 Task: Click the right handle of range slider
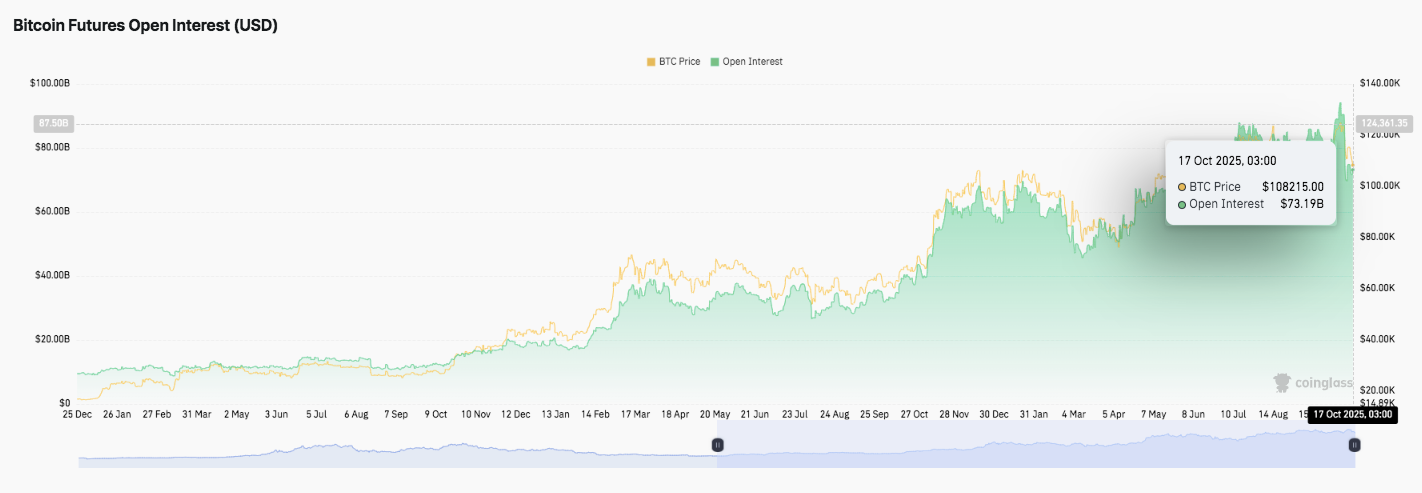[1354, 445]
